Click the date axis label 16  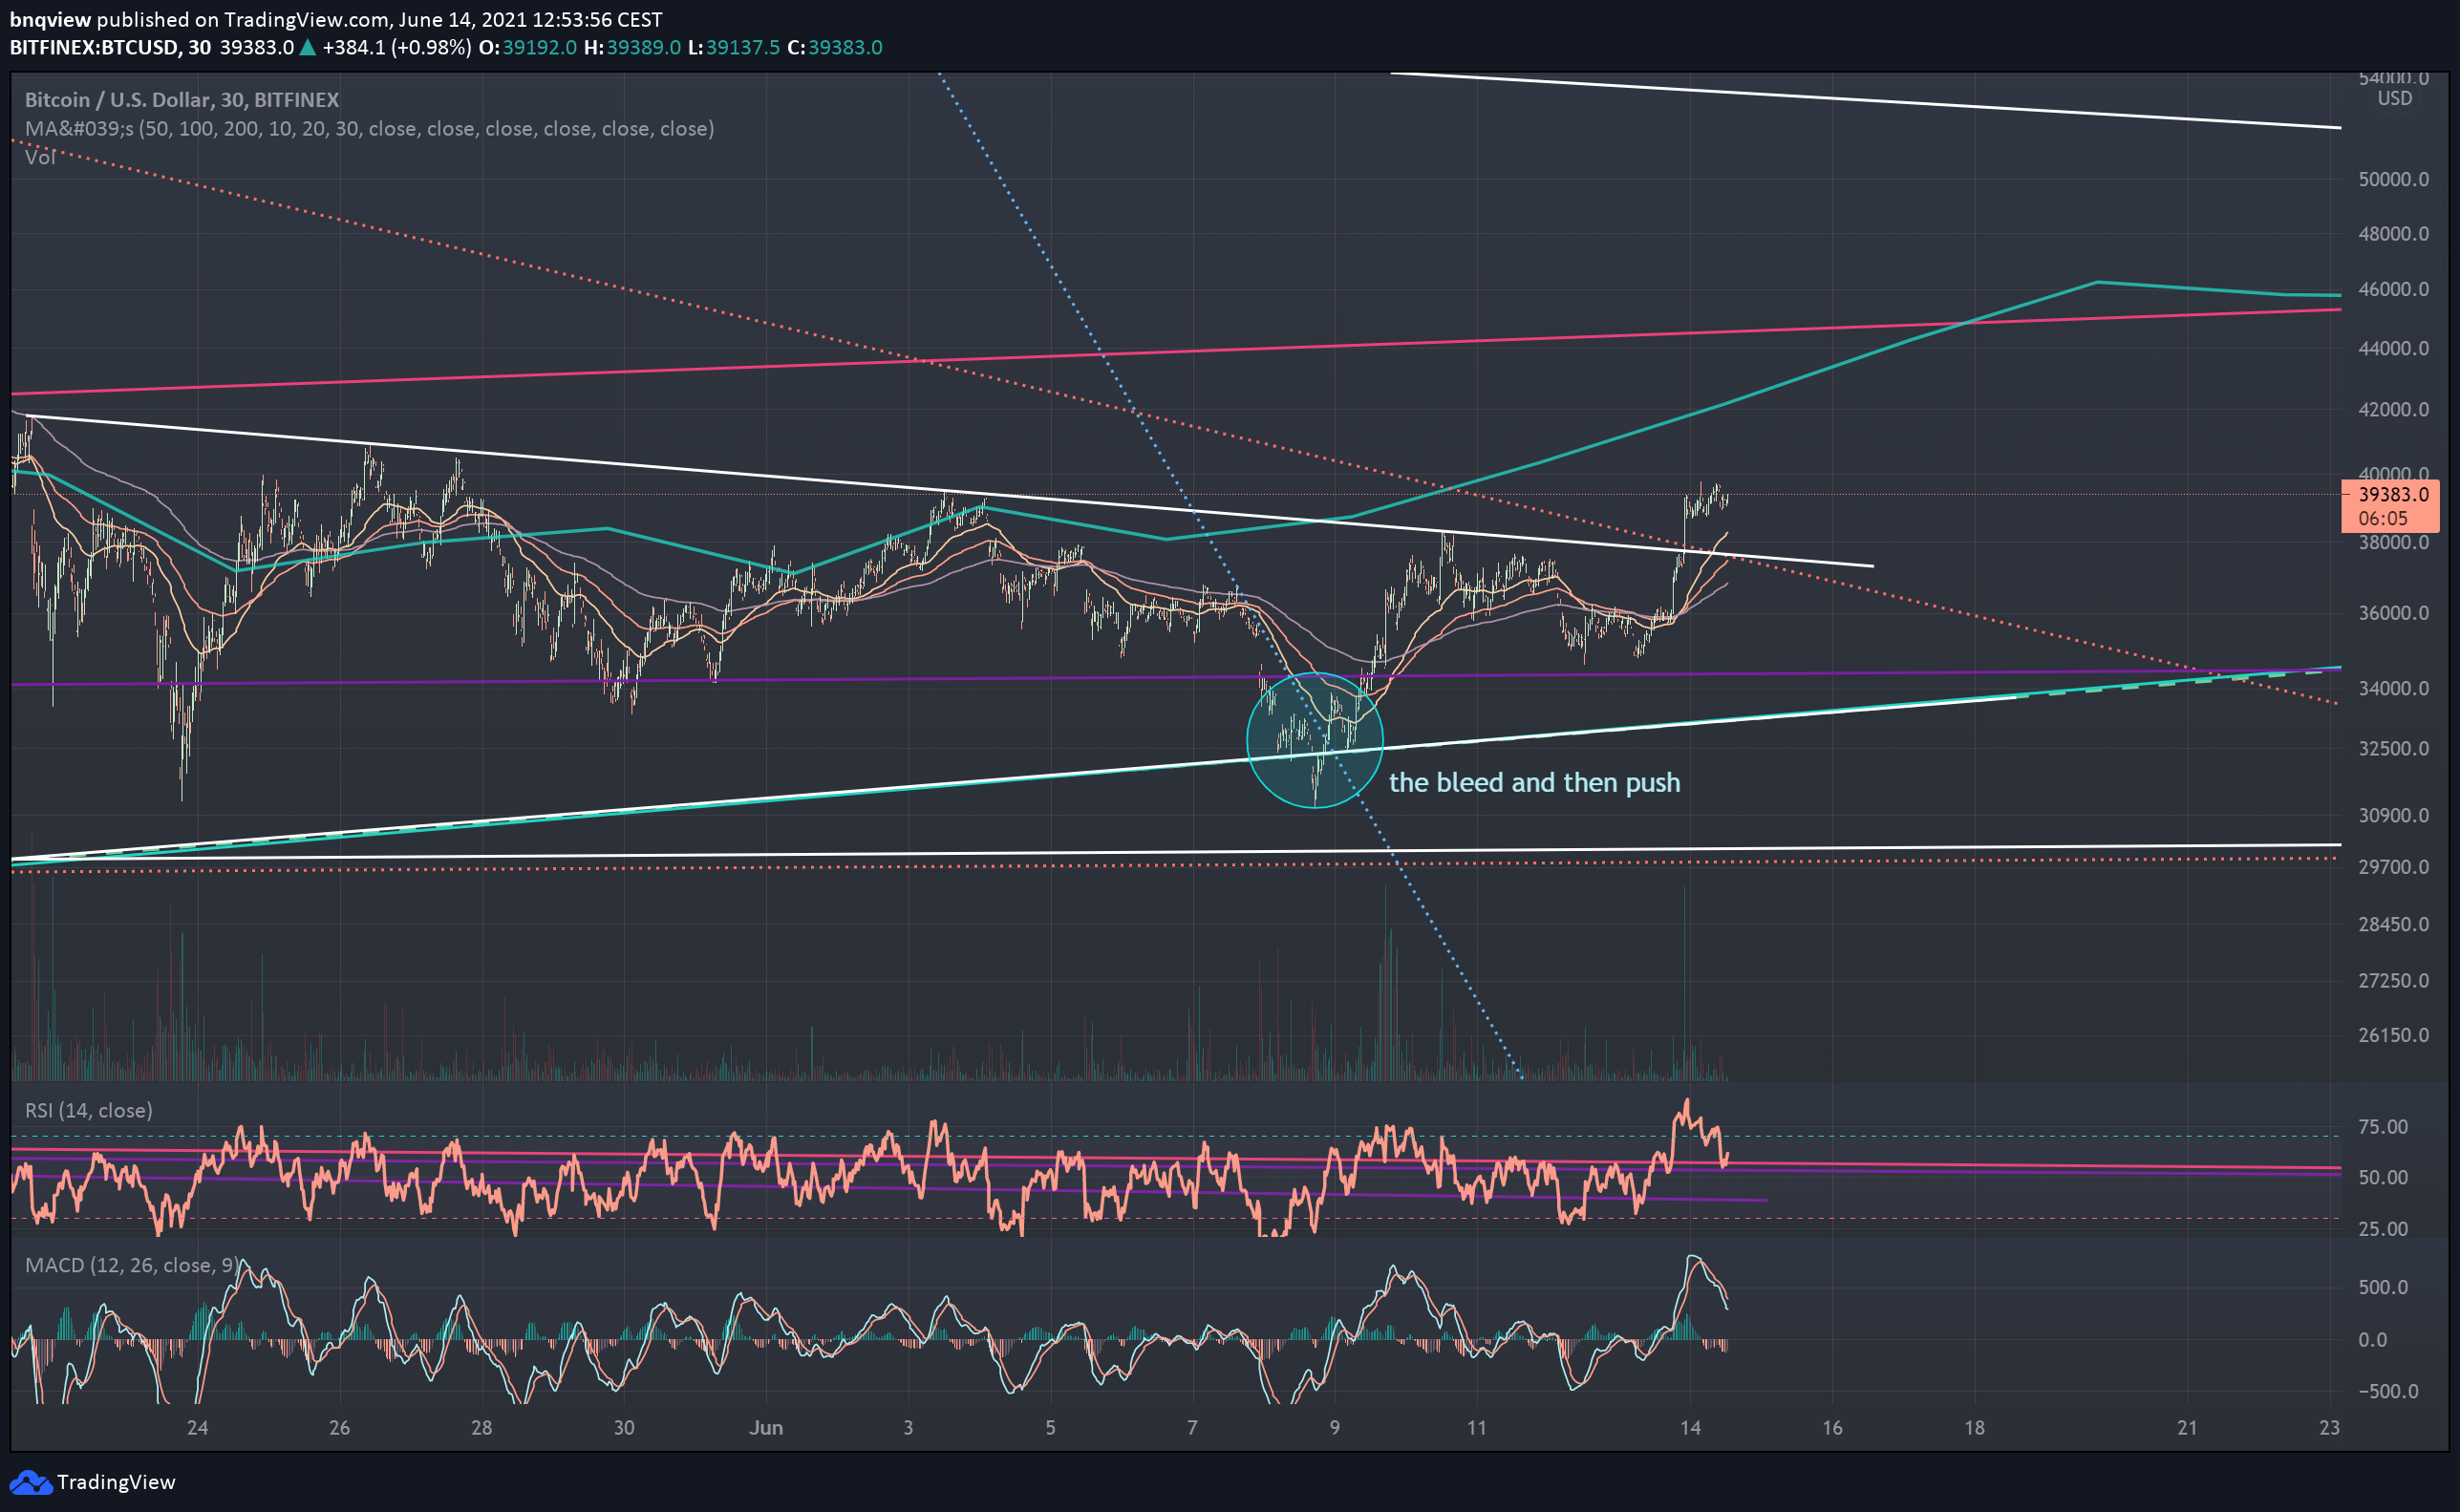click(1832, 1428)
